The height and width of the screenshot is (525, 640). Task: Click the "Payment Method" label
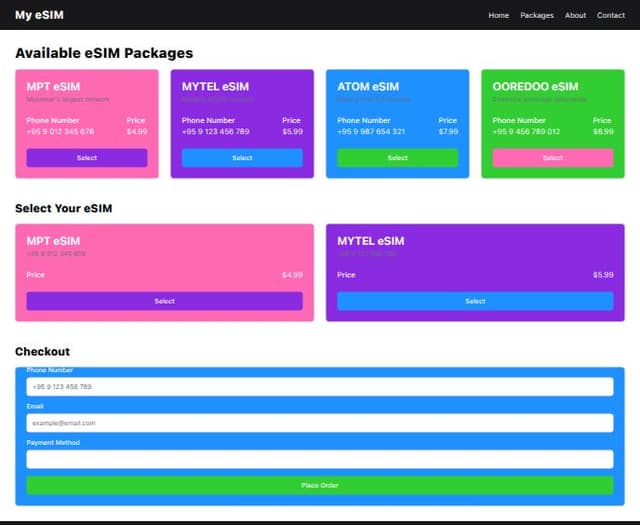point(53,443)
